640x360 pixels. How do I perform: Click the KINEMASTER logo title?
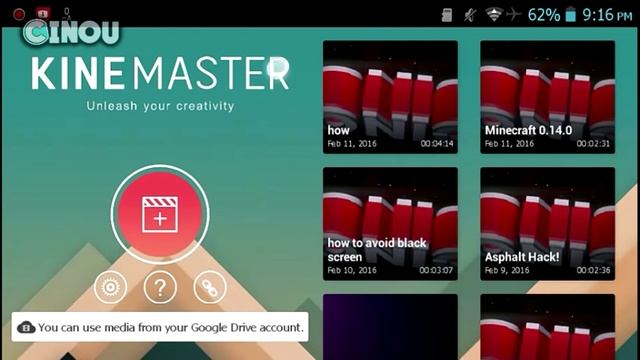[x=160, y=73]
